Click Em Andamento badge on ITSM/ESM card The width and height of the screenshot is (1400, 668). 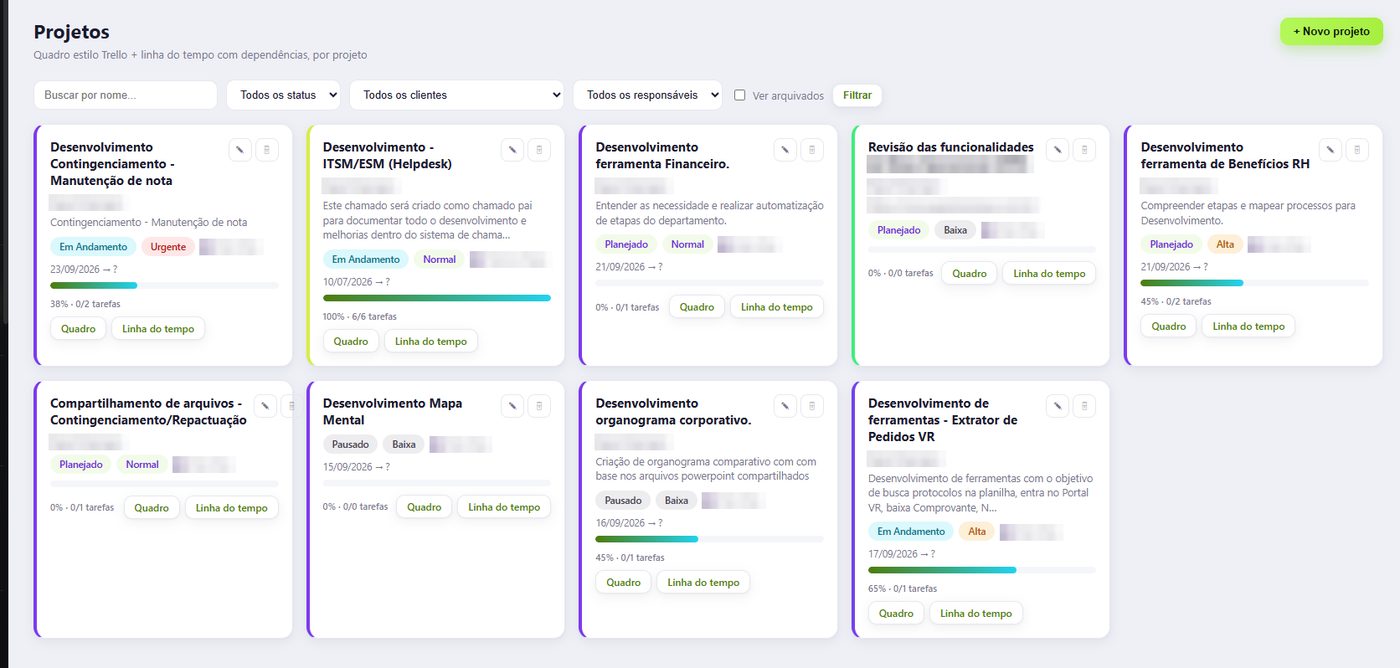(x=365, y=259)
